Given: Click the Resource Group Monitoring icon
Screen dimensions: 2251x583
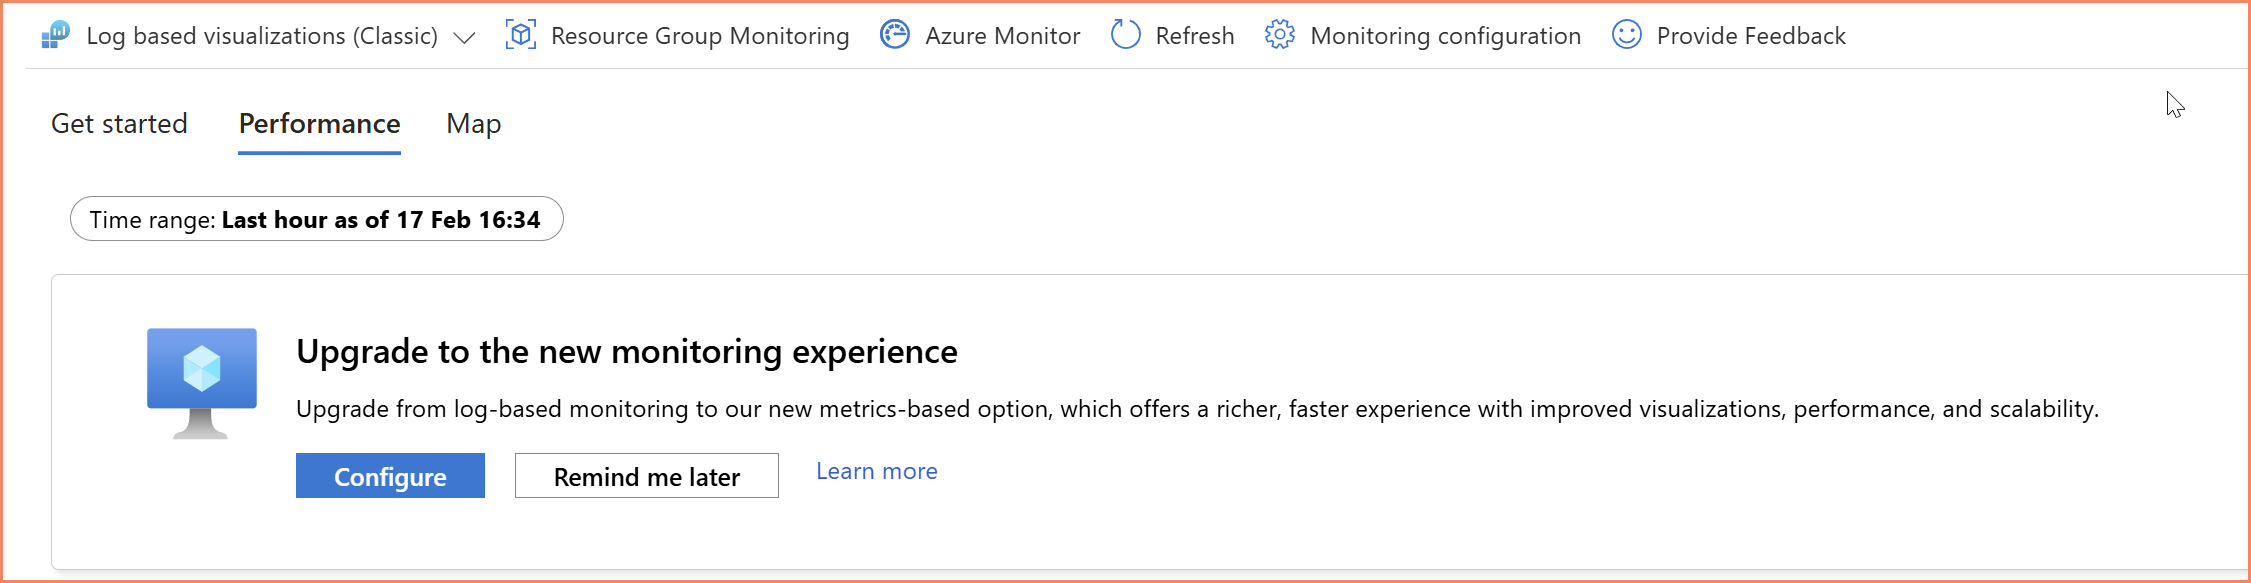Looking at the screenshot, I should pos(520,34).
